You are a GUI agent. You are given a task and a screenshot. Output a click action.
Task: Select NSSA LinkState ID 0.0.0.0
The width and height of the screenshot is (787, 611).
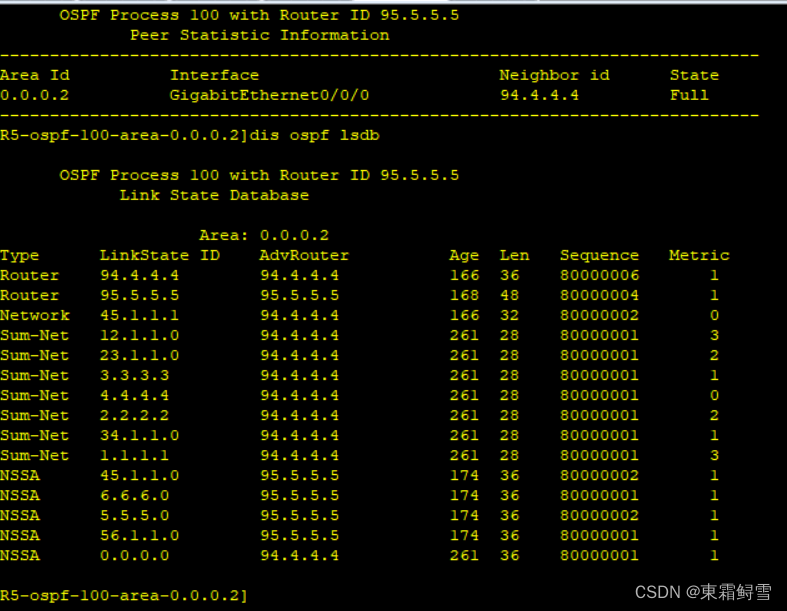pyautogui.click(x=135, y=556)
